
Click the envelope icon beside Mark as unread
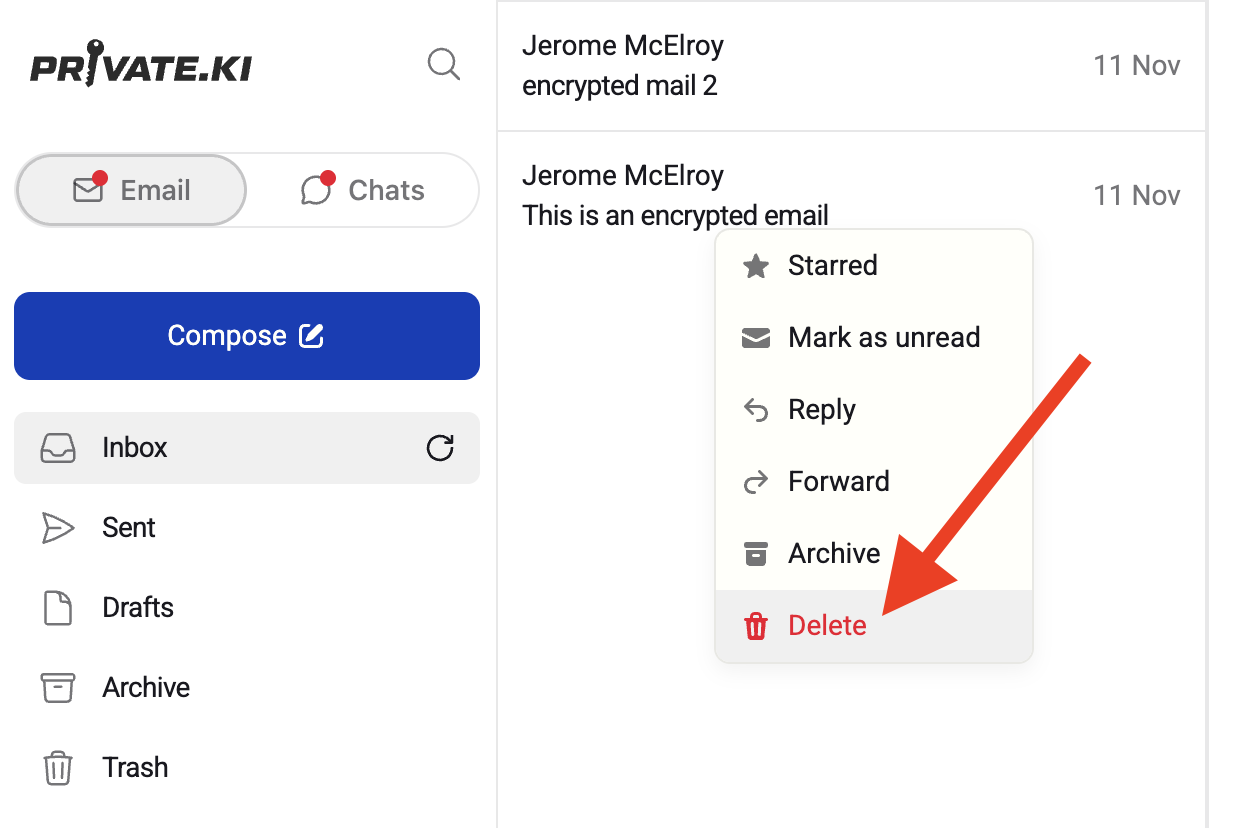[756, 338]
